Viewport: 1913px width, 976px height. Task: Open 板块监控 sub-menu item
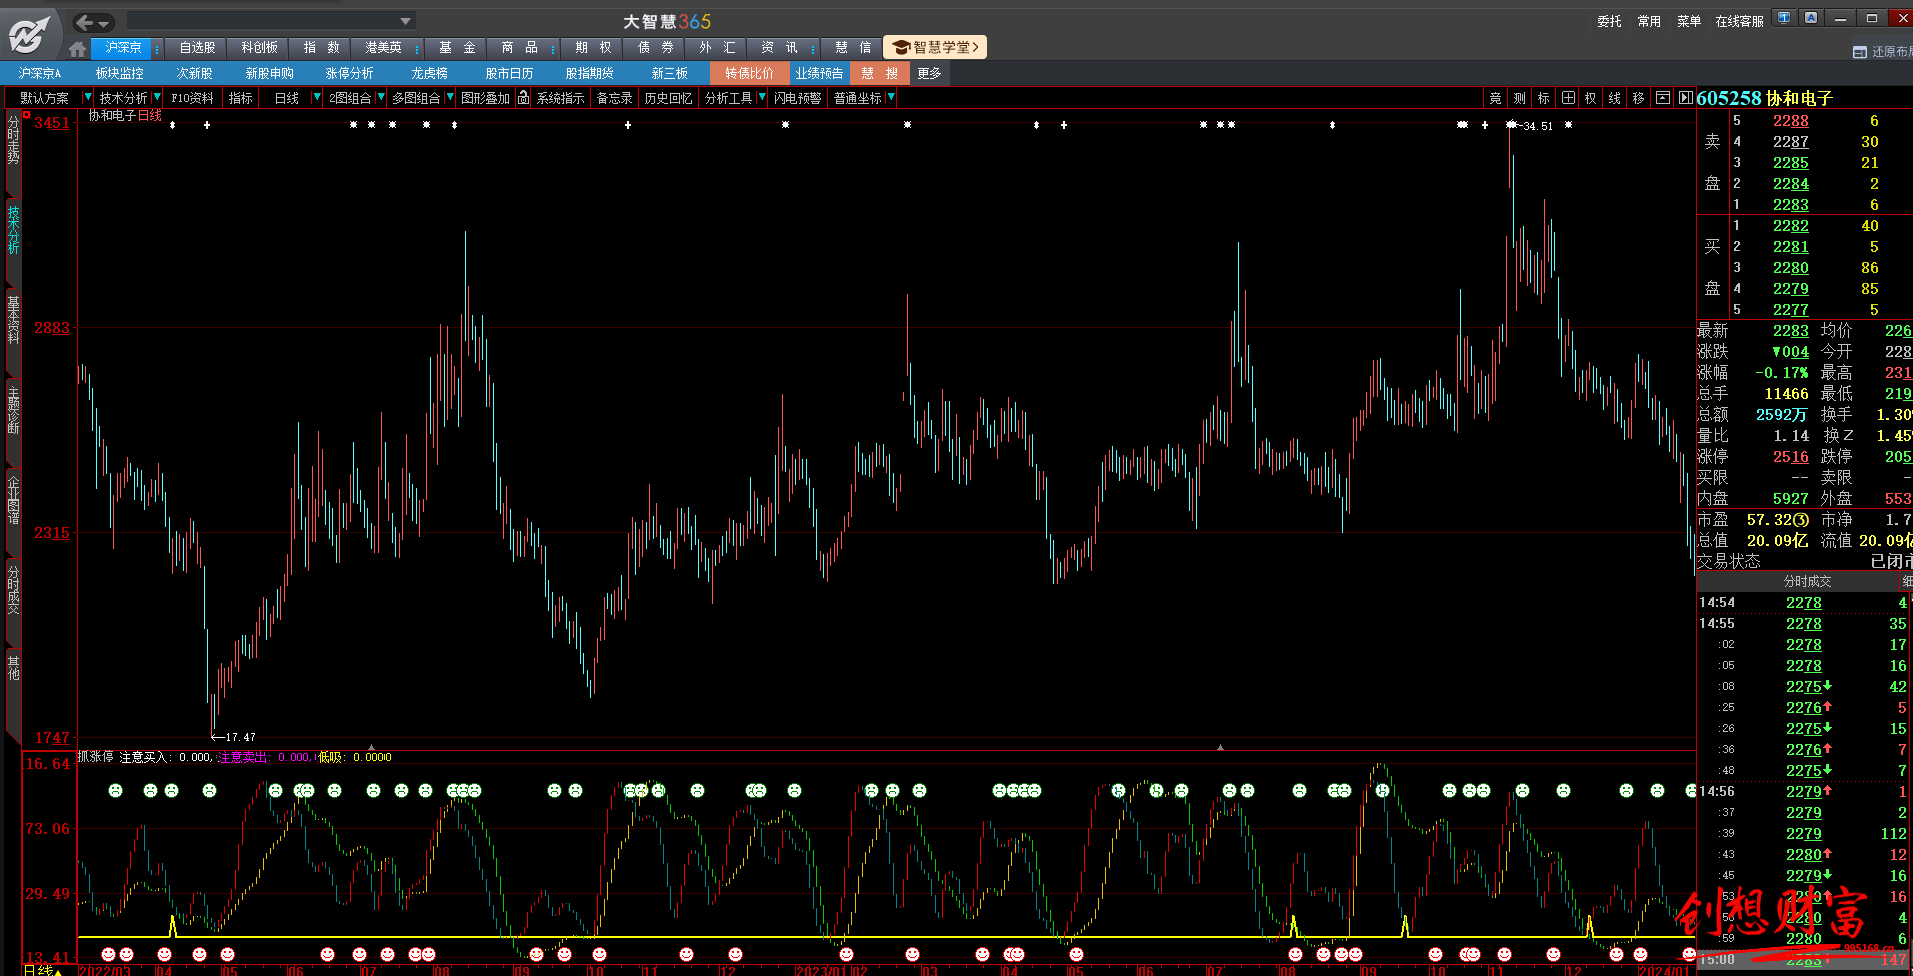(119, 73)
